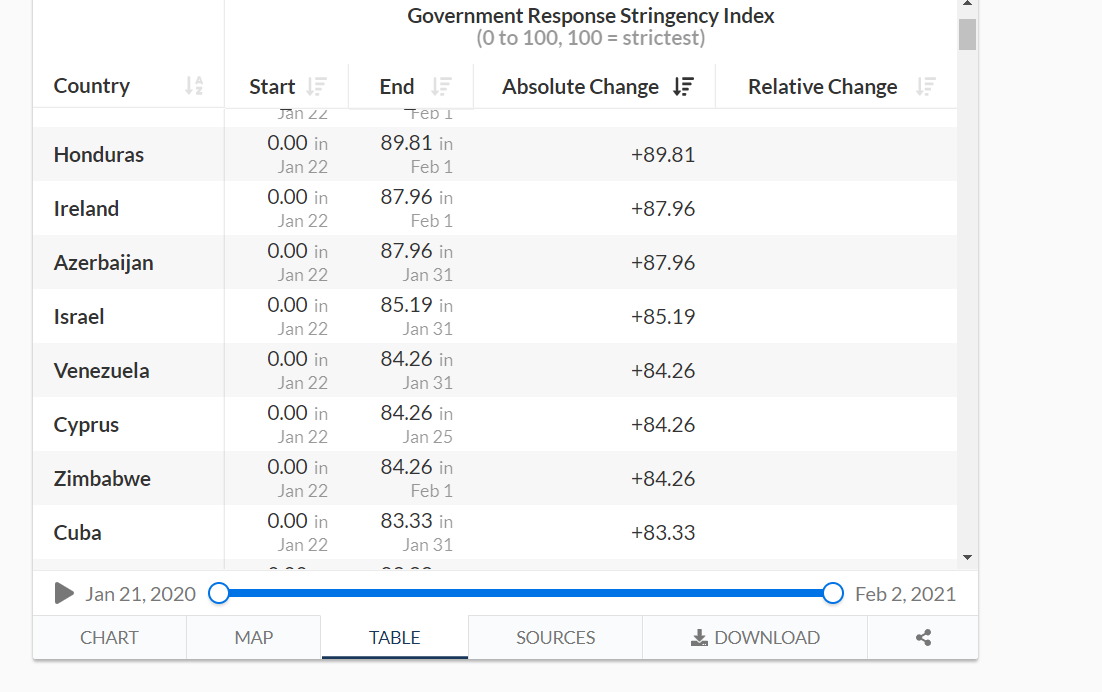Click the Relative Change sort icon

click(927, 87)
